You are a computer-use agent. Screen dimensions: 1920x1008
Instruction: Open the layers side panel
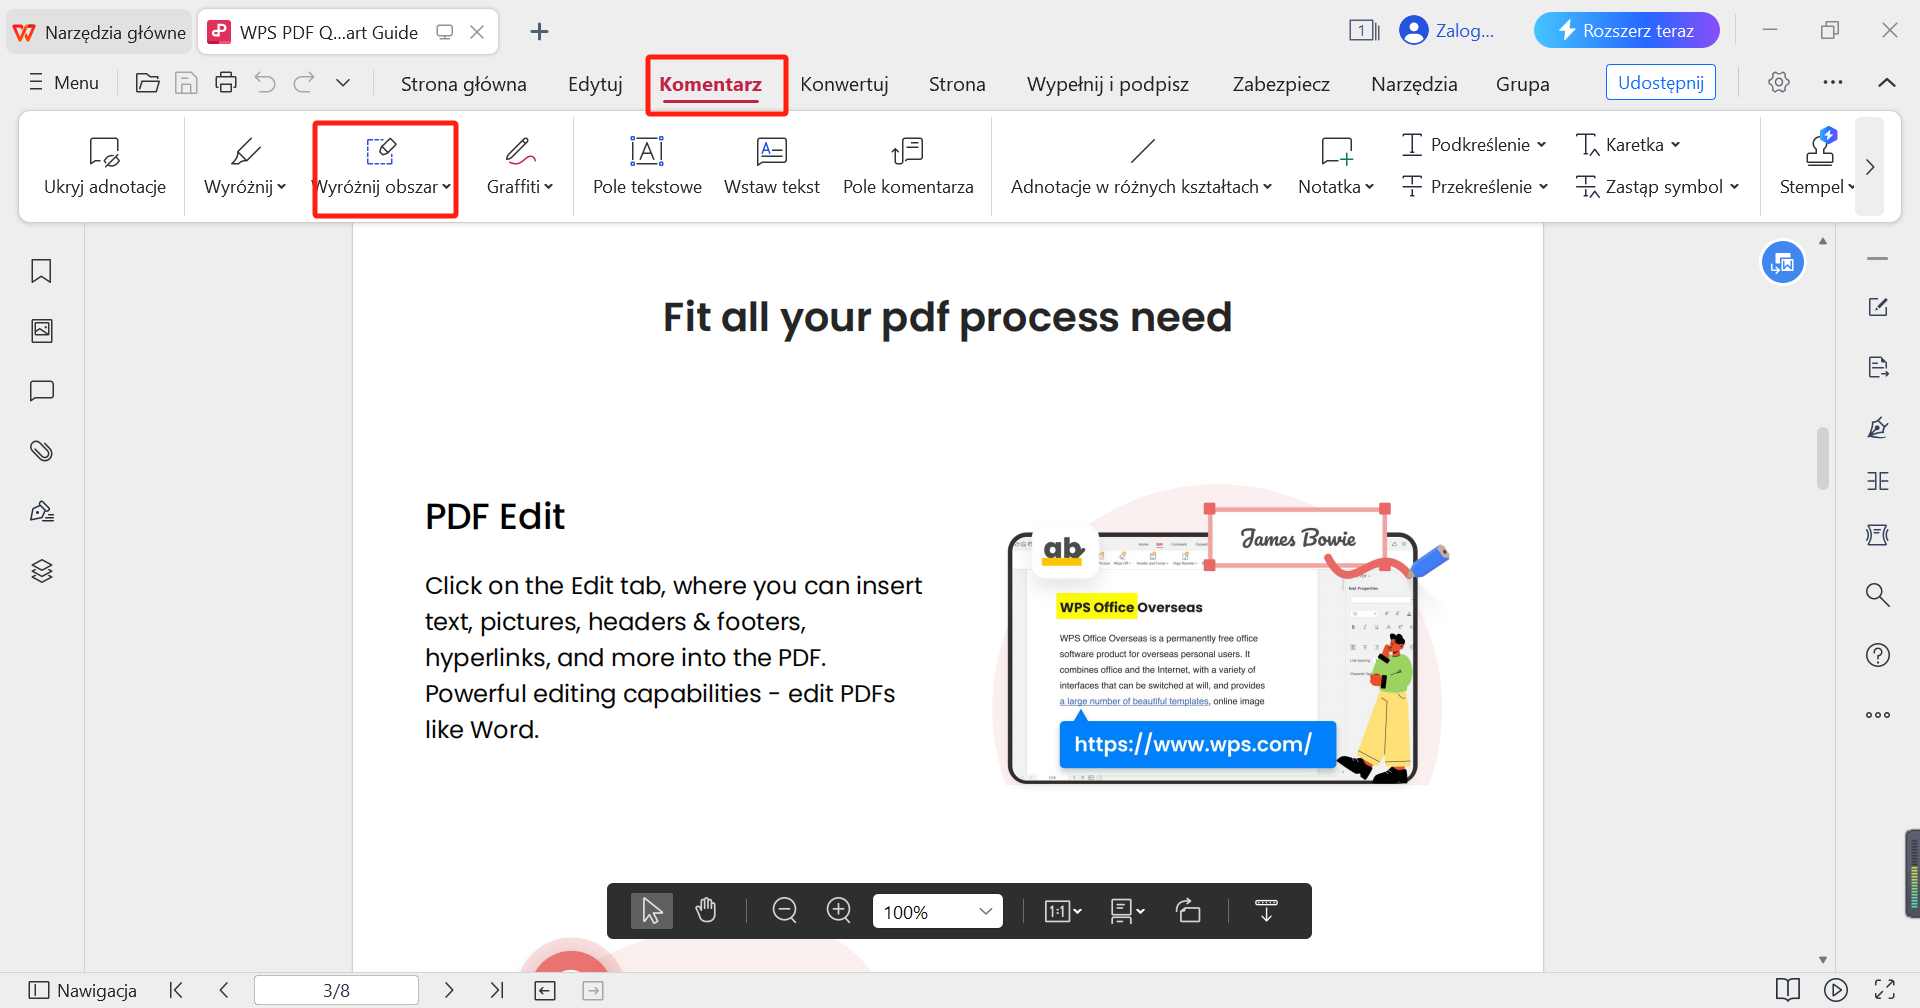coord(41,571)
